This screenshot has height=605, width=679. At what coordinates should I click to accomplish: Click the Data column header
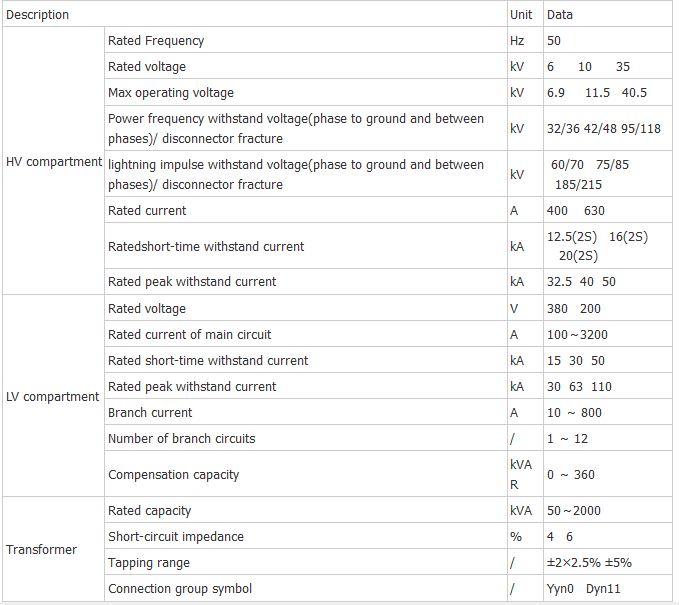(x=560, y=15)
